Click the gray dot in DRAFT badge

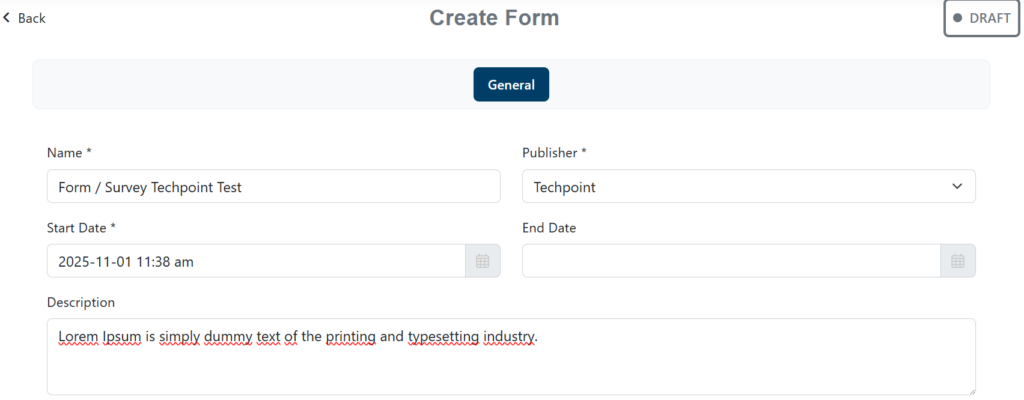pyautogui.click(x=958, y=18)
